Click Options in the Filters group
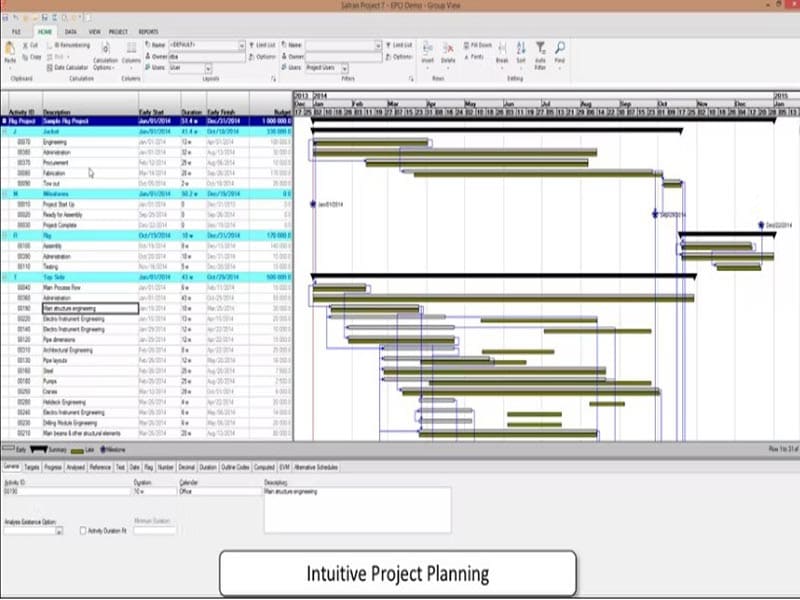 [398, 57]
